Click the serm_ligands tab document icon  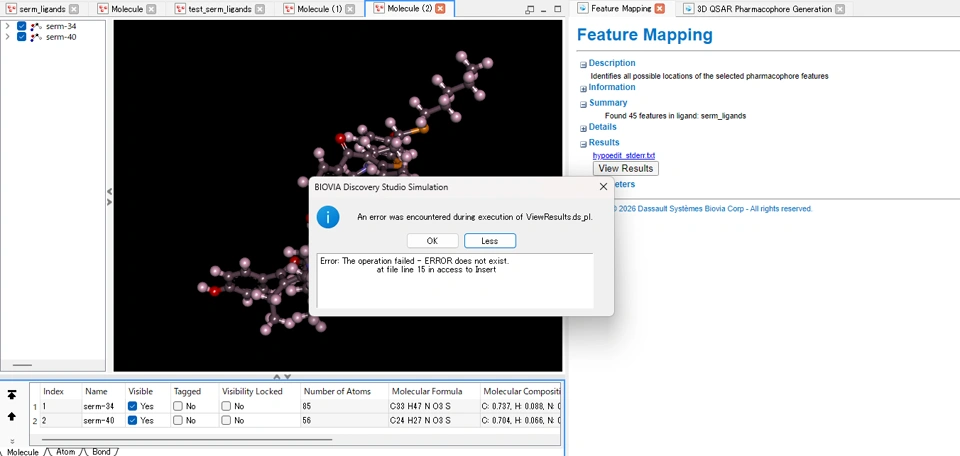tap(11, 9)
